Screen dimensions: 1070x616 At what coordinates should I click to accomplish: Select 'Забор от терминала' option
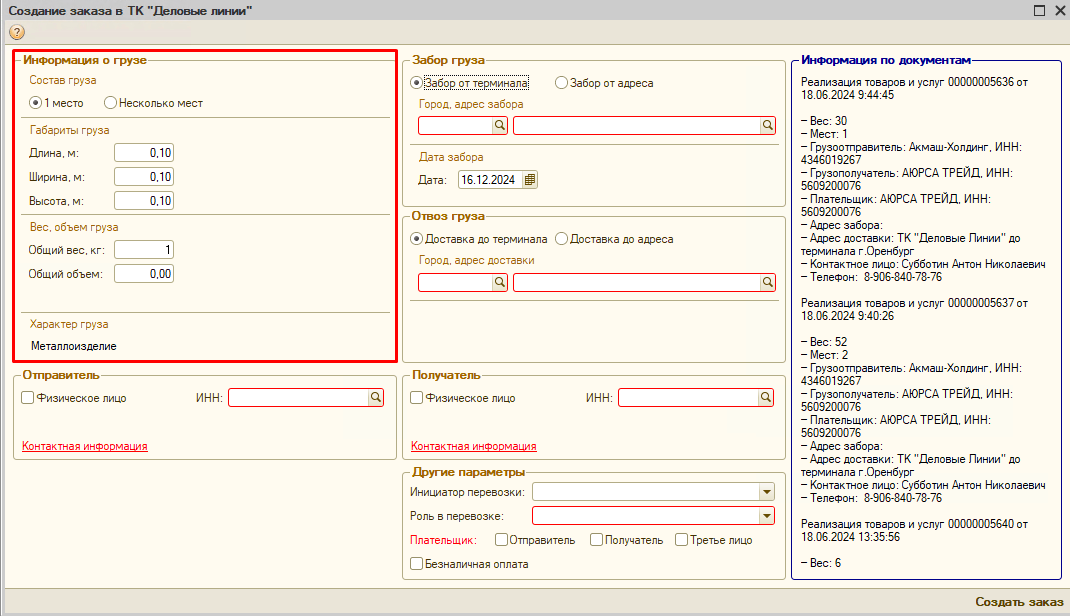(416, 83)
